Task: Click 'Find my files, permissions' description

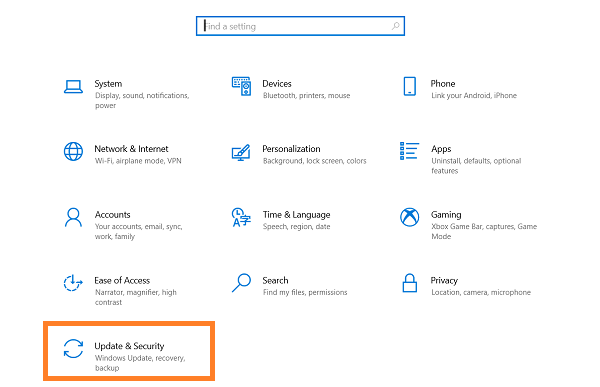Action: point(305,292)
